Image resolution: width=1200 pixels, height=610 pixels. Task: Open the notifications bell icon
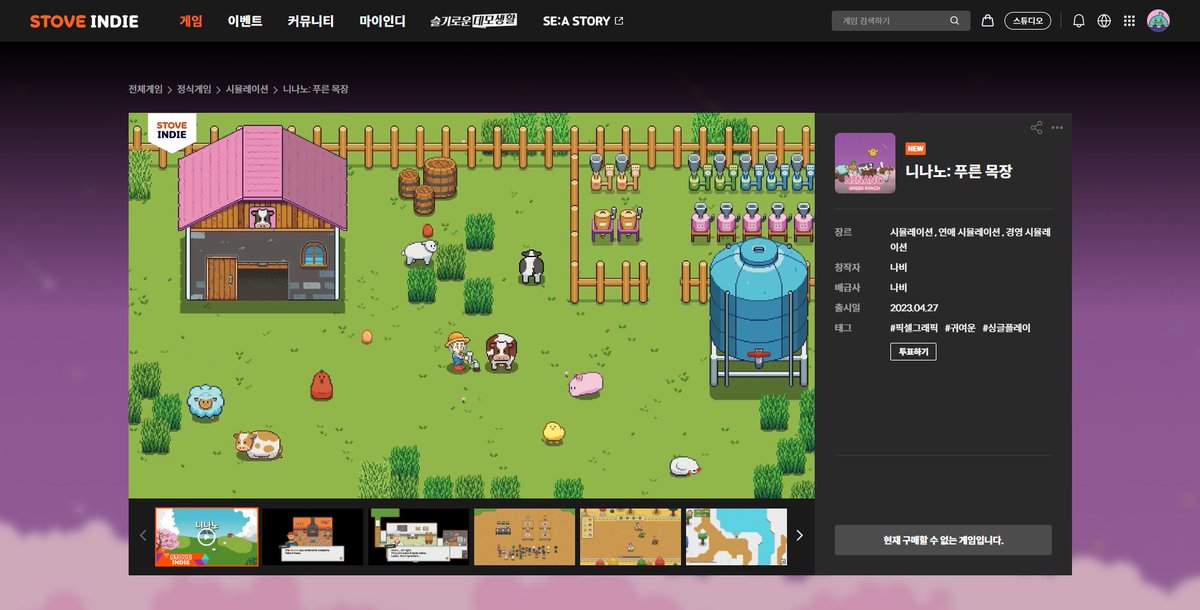click(x=1079, y=20)
